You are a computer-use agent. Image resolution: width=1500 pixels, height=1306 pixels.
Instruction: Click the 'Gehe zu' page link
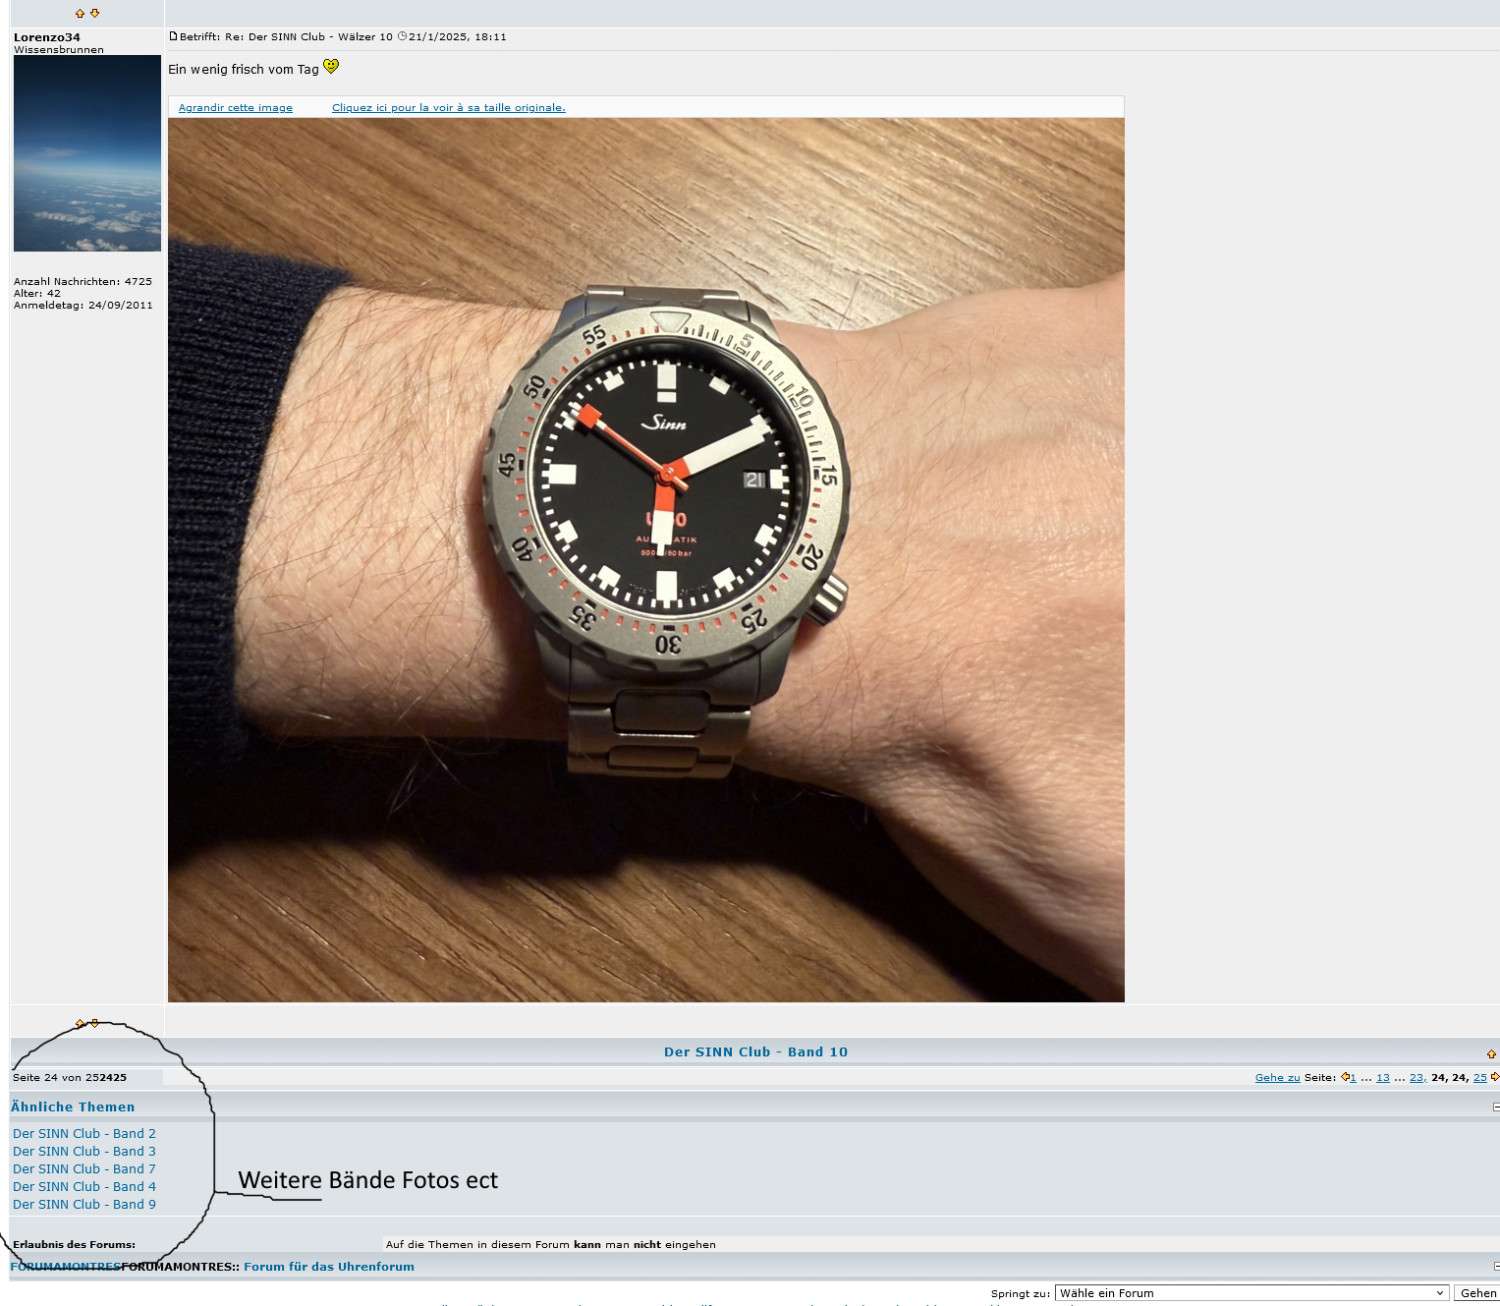point(1277,1077)
